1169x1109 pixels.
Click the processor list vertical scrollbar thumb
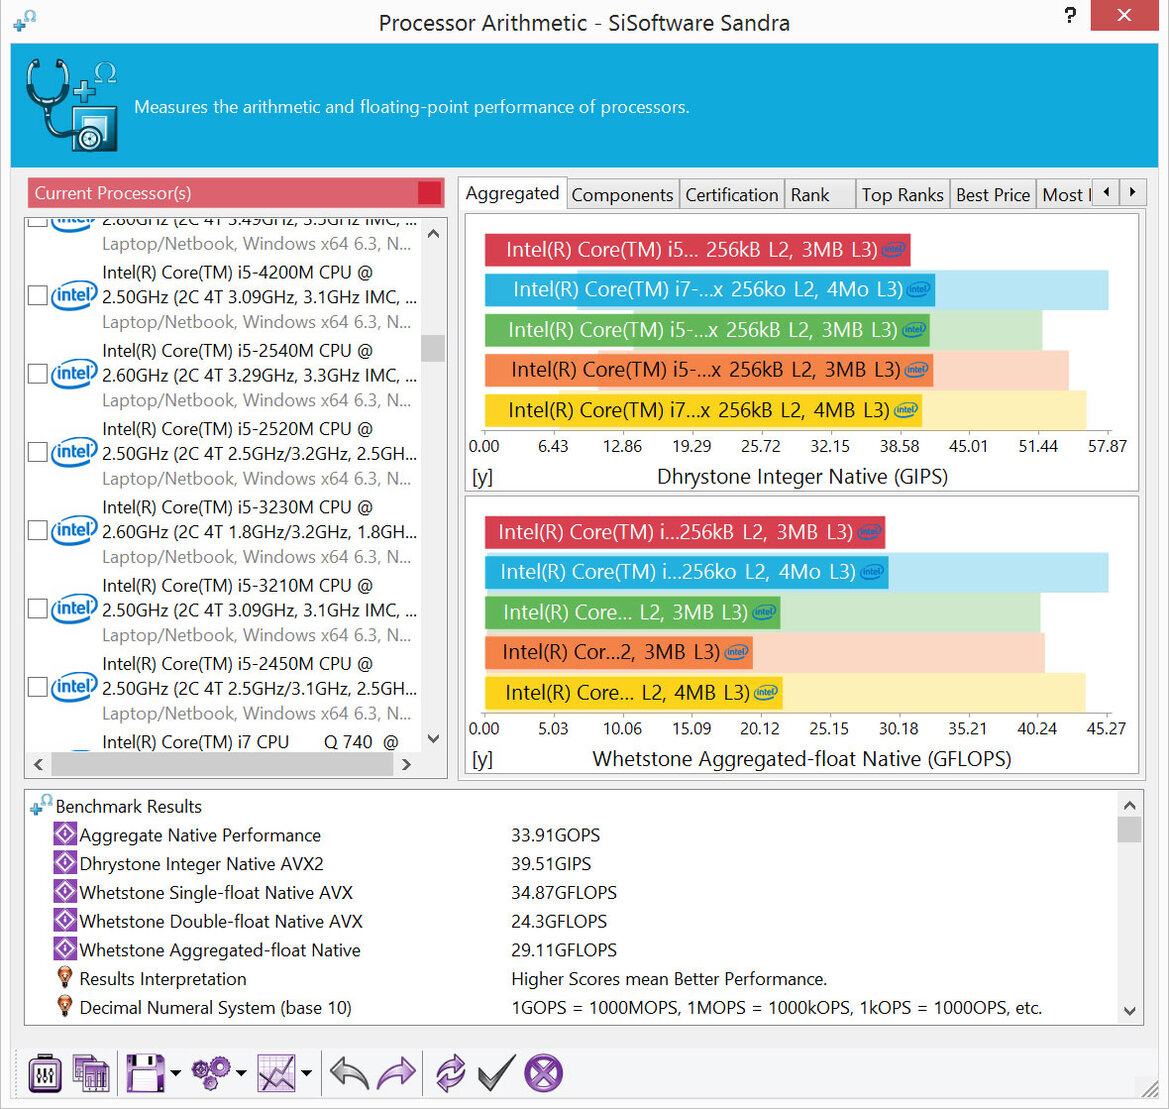point(433,348)
